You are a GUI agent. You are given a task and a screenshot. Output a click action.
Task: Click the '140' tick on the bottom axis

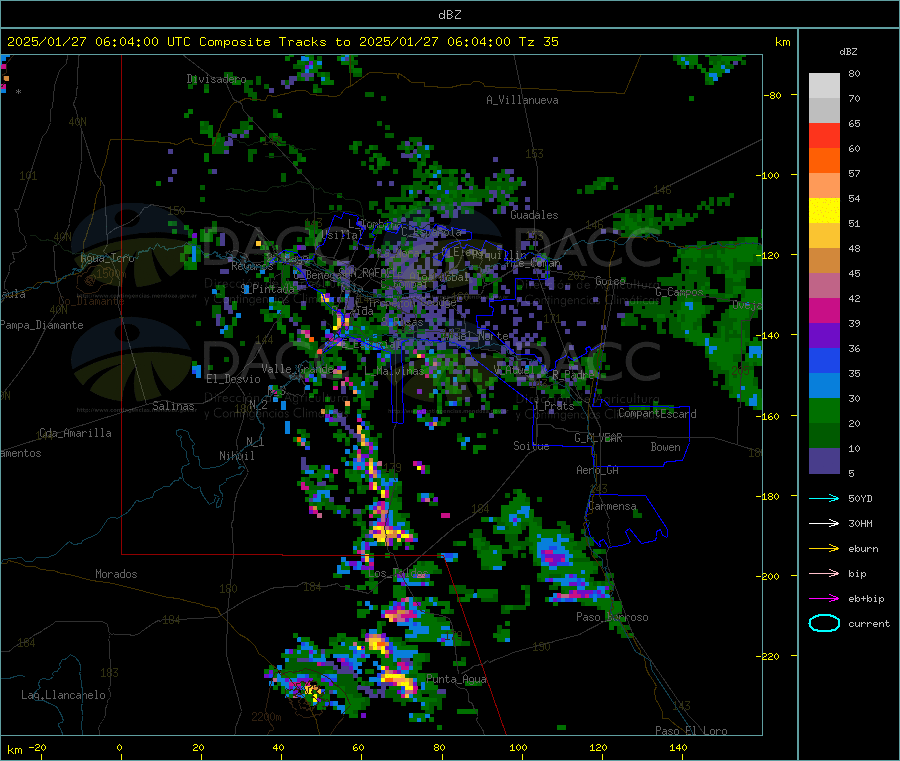(x=678, y=747)
